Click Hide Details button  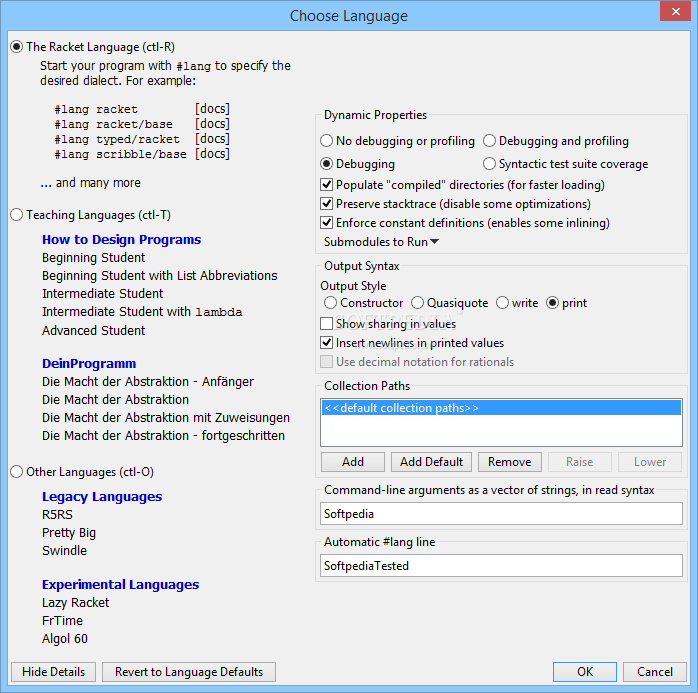click(x=53, y=672)
